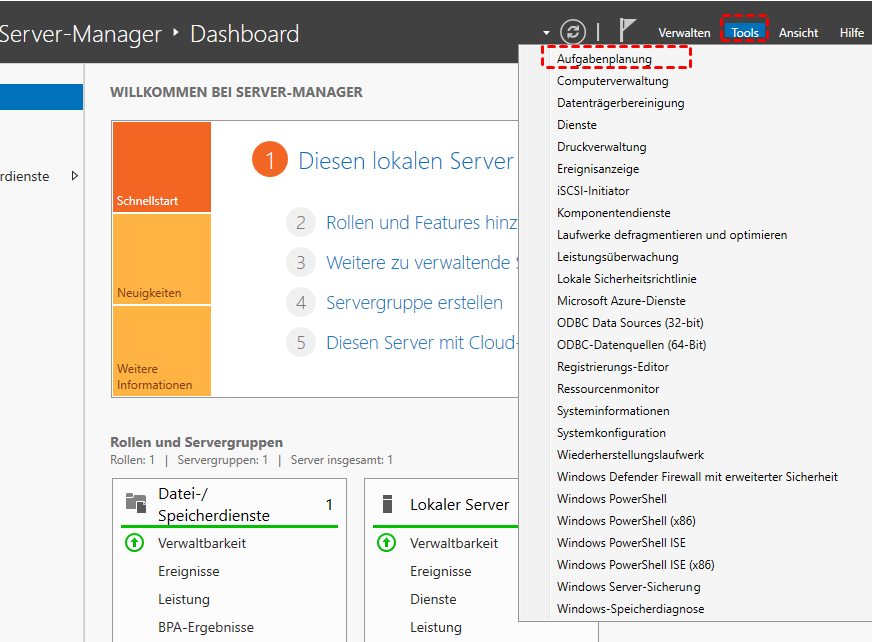
Task: Click the Rollen und Features hinzufügen link
Action: click(420, 223)
